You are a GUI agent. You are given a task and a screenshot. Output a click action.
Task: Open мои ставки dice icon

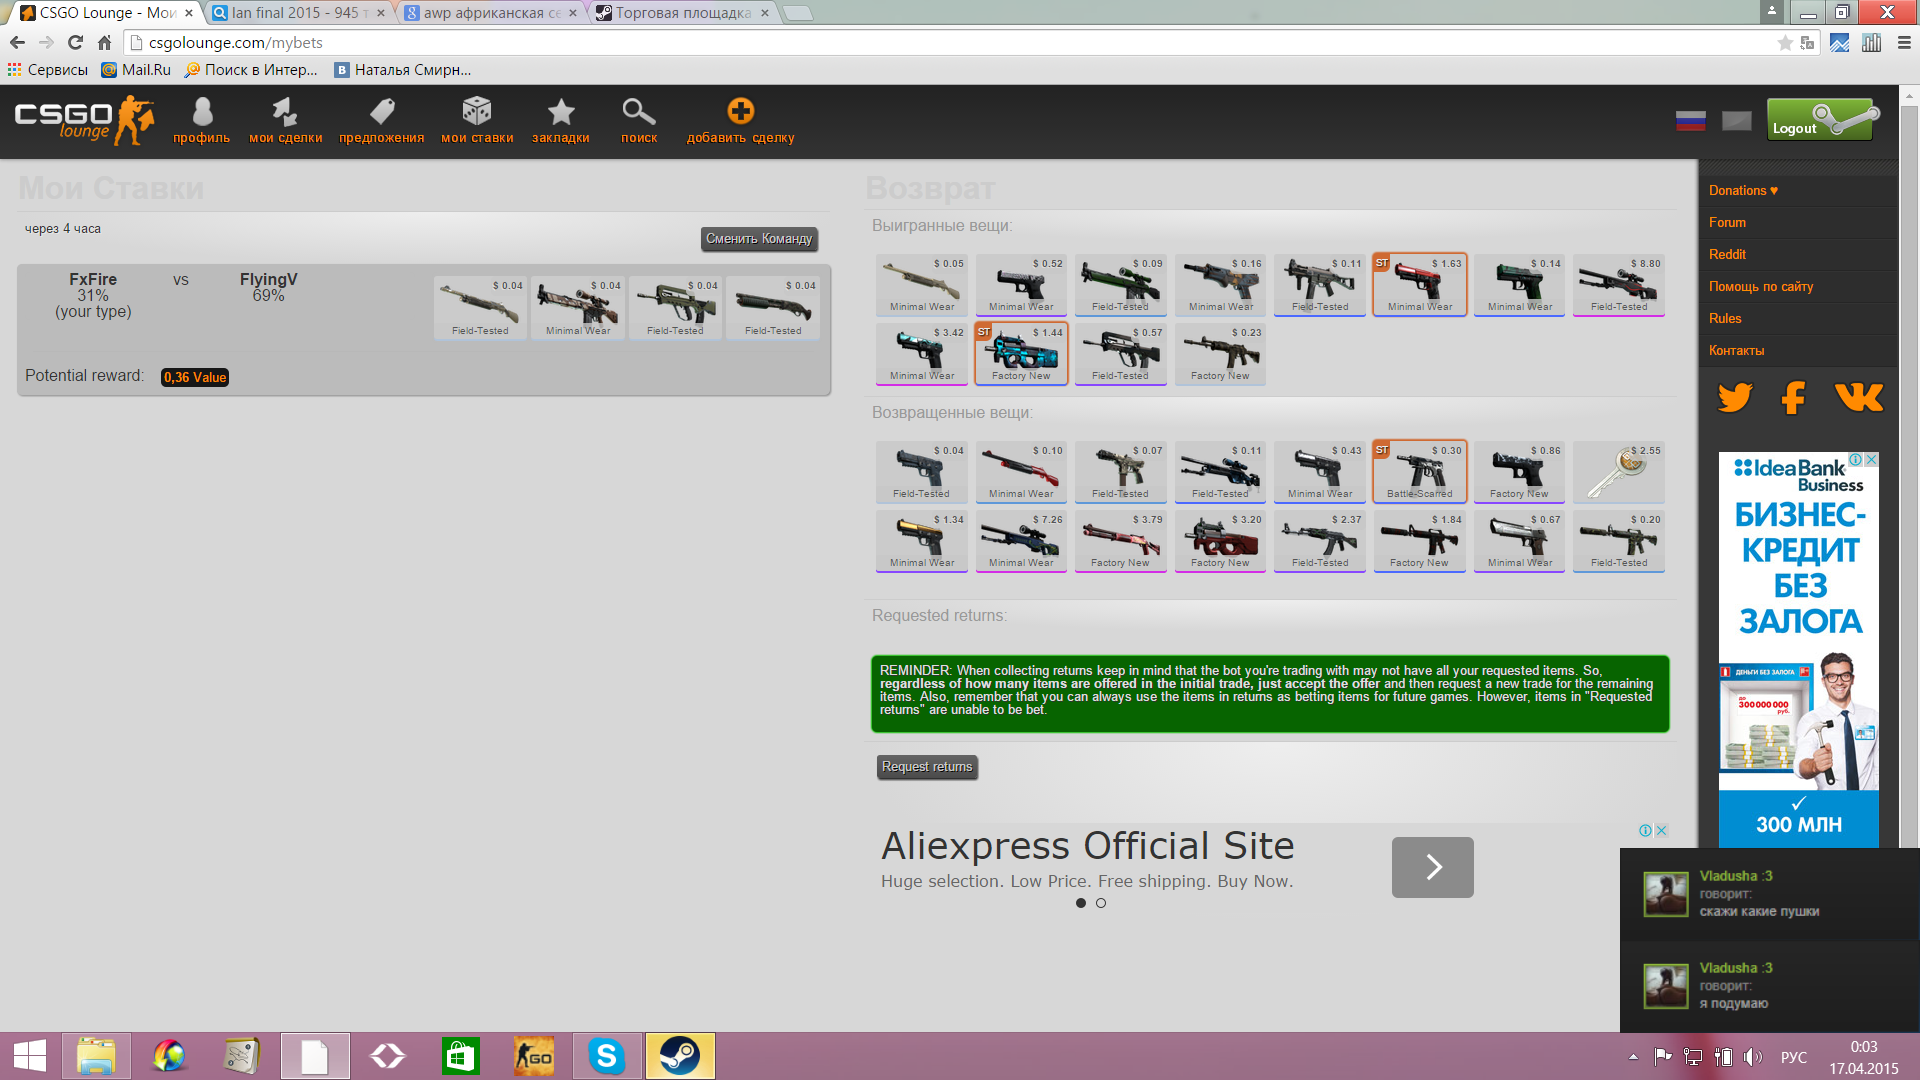point(477,112)
